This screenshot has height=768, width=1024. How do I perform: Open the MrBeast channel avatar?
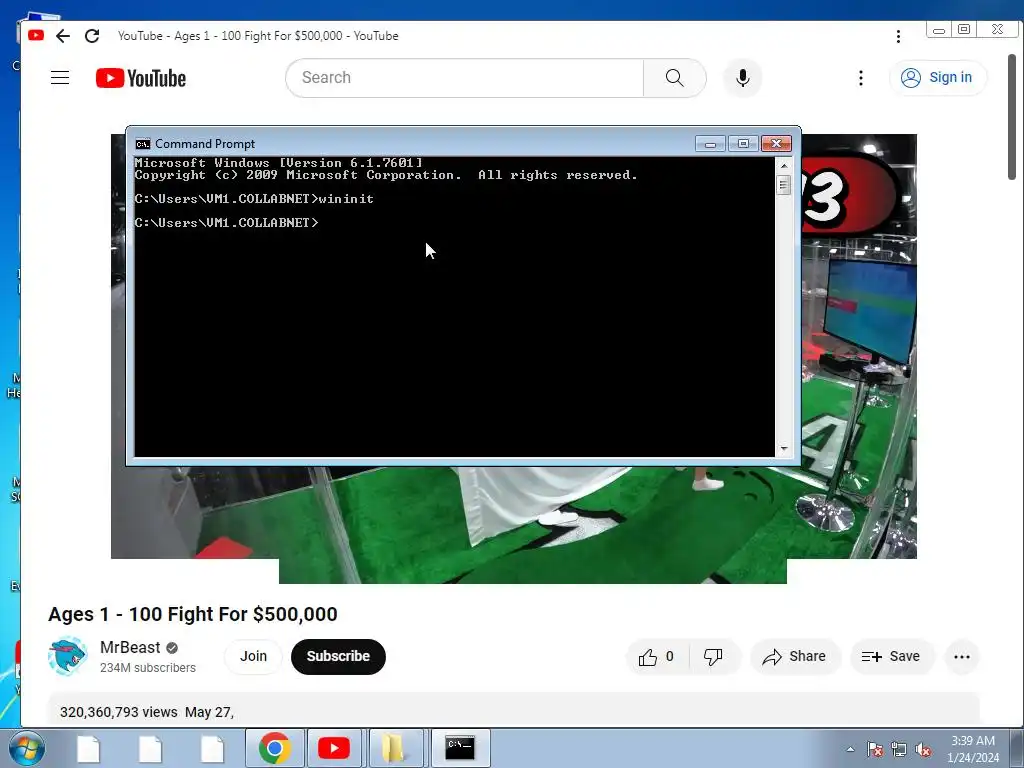click(x=67, y=656)
